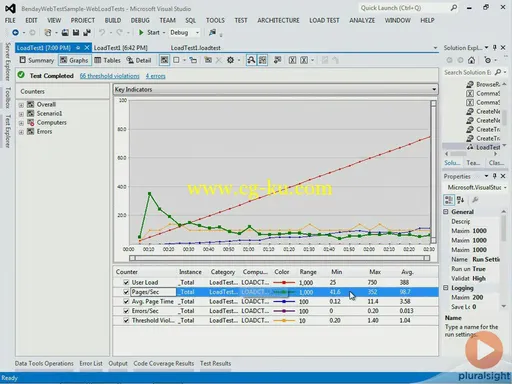Click the Properties Alphabetical sort icon
Image resolution: width=512 pixels, height=384 pixels.
[461, 200]
